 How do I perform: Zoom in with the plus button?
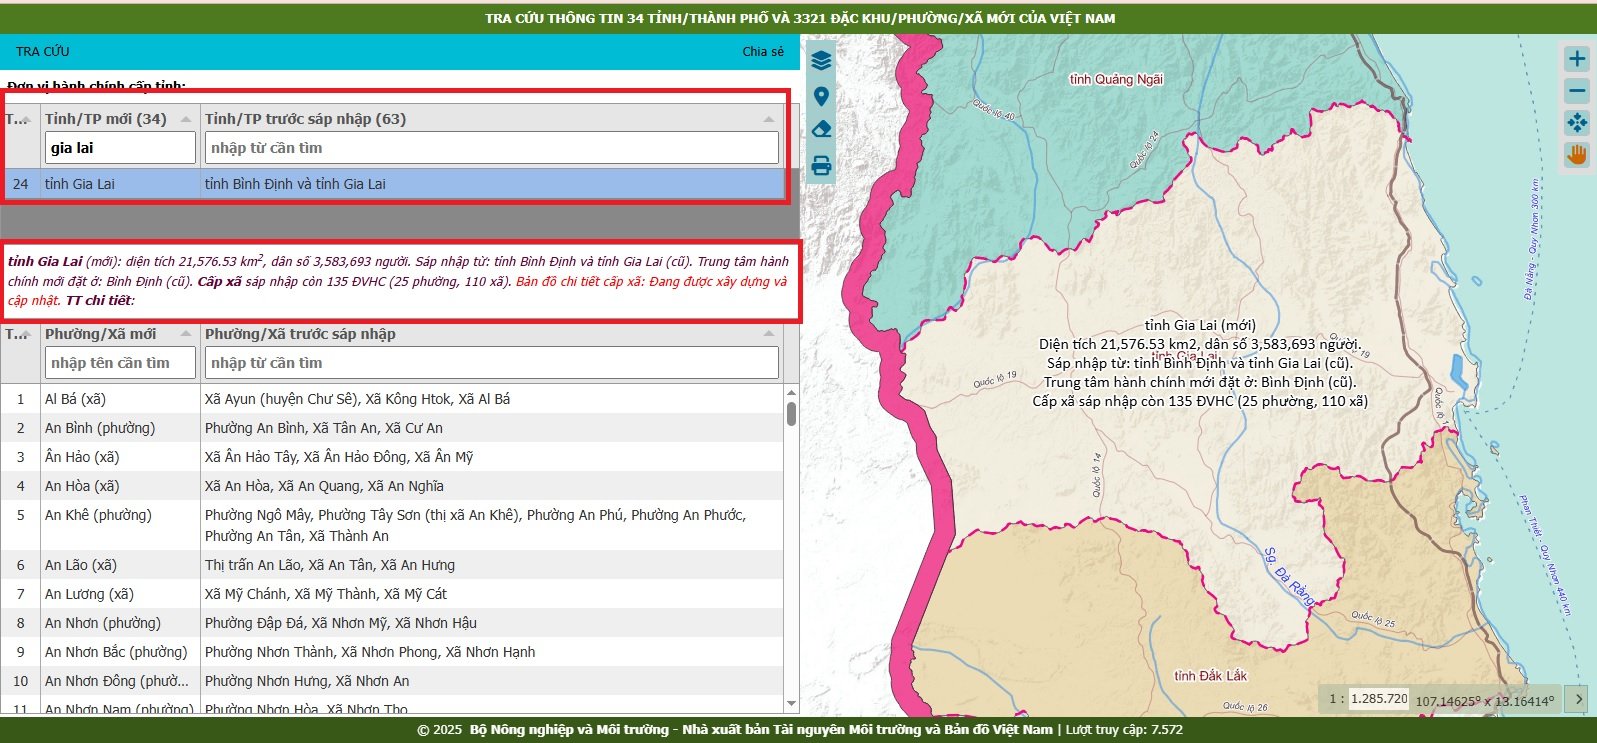coord(1577,59)
